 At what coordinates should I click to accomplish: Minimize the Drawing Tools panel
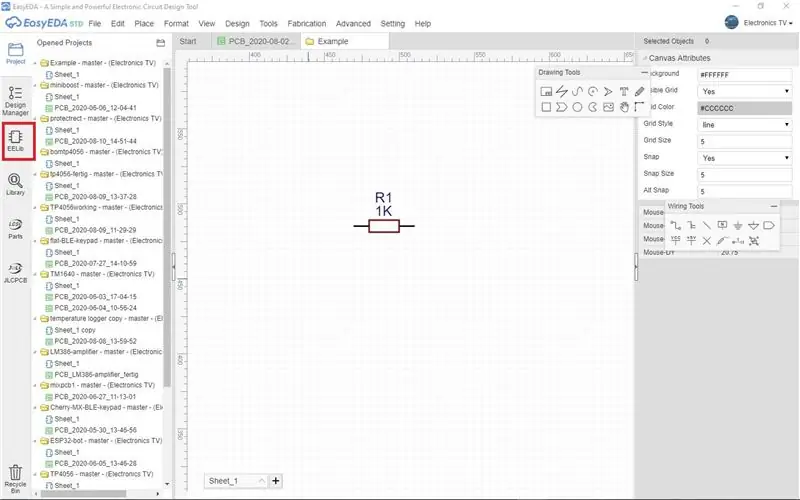[644, 72]
